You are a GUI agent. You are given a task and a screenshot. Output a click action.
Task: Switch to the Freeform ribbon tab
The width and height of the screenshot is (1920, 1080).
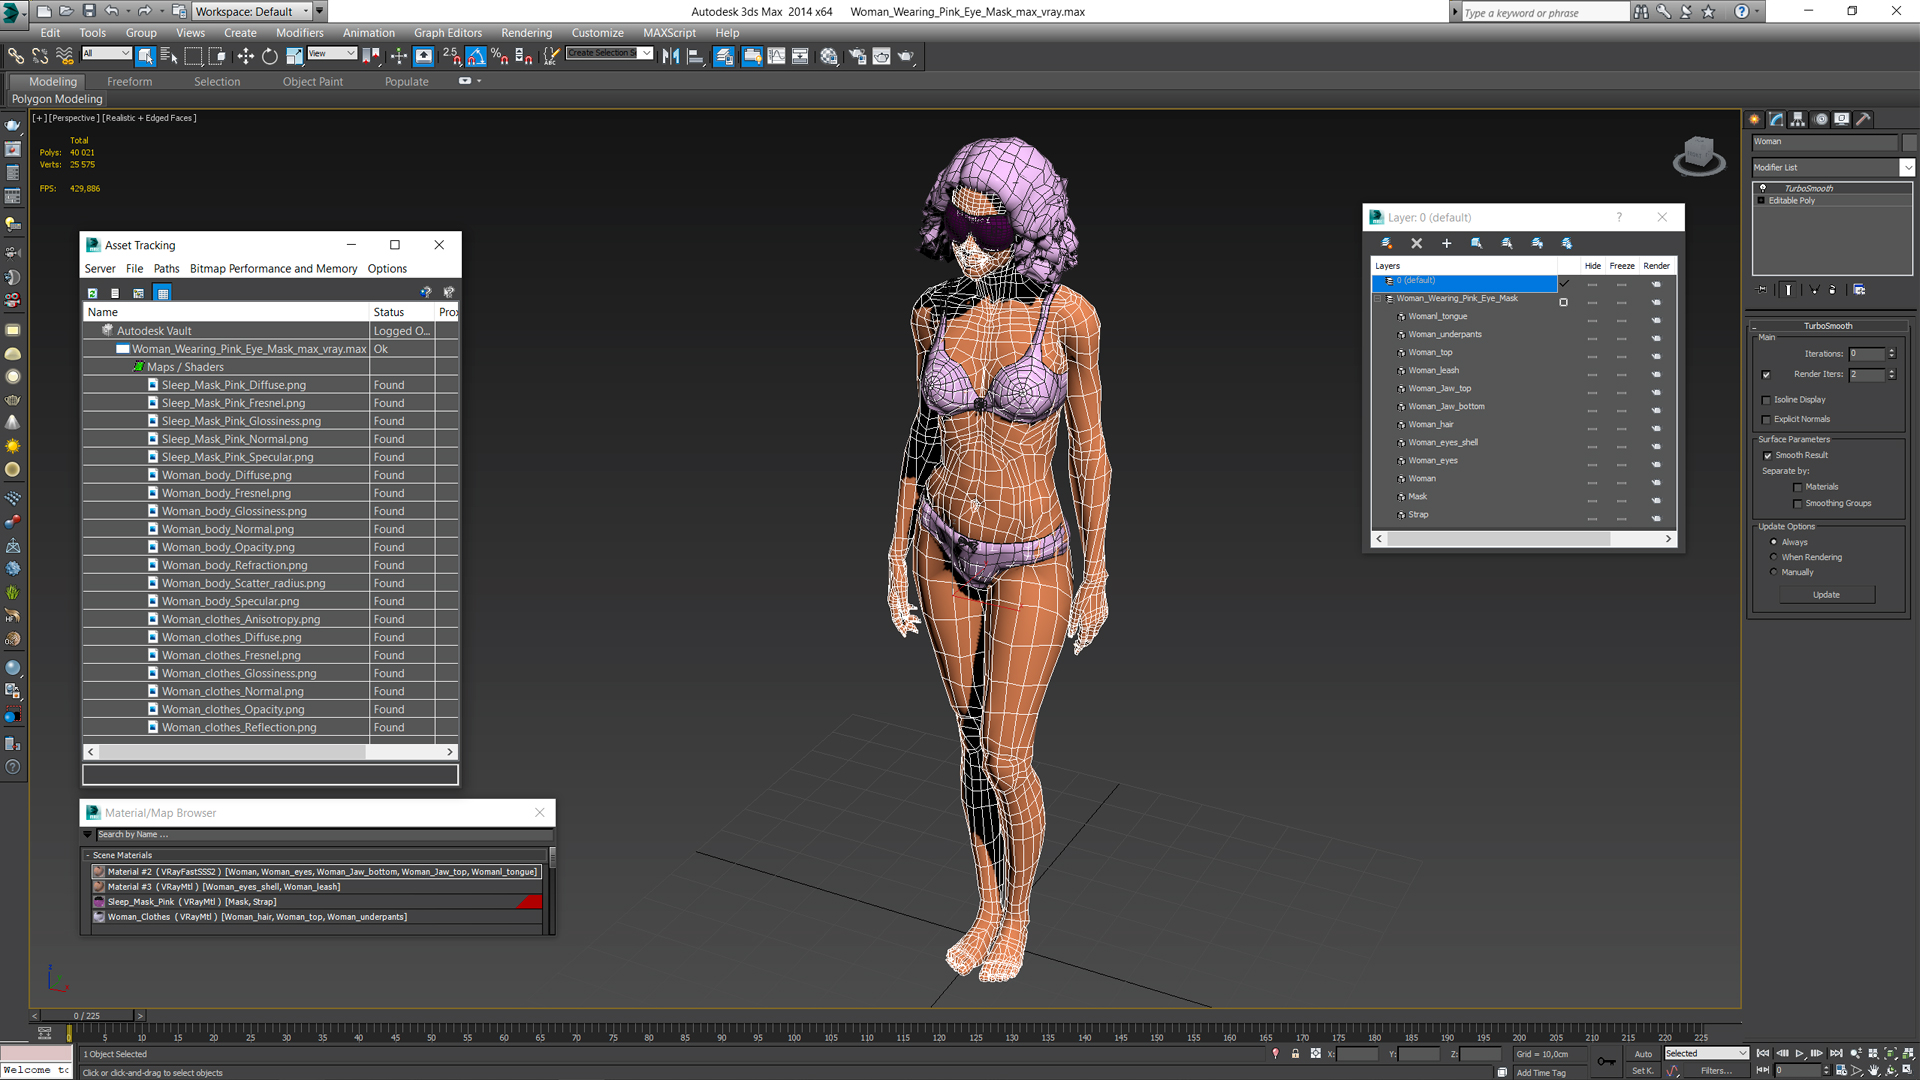pos(129,82)
